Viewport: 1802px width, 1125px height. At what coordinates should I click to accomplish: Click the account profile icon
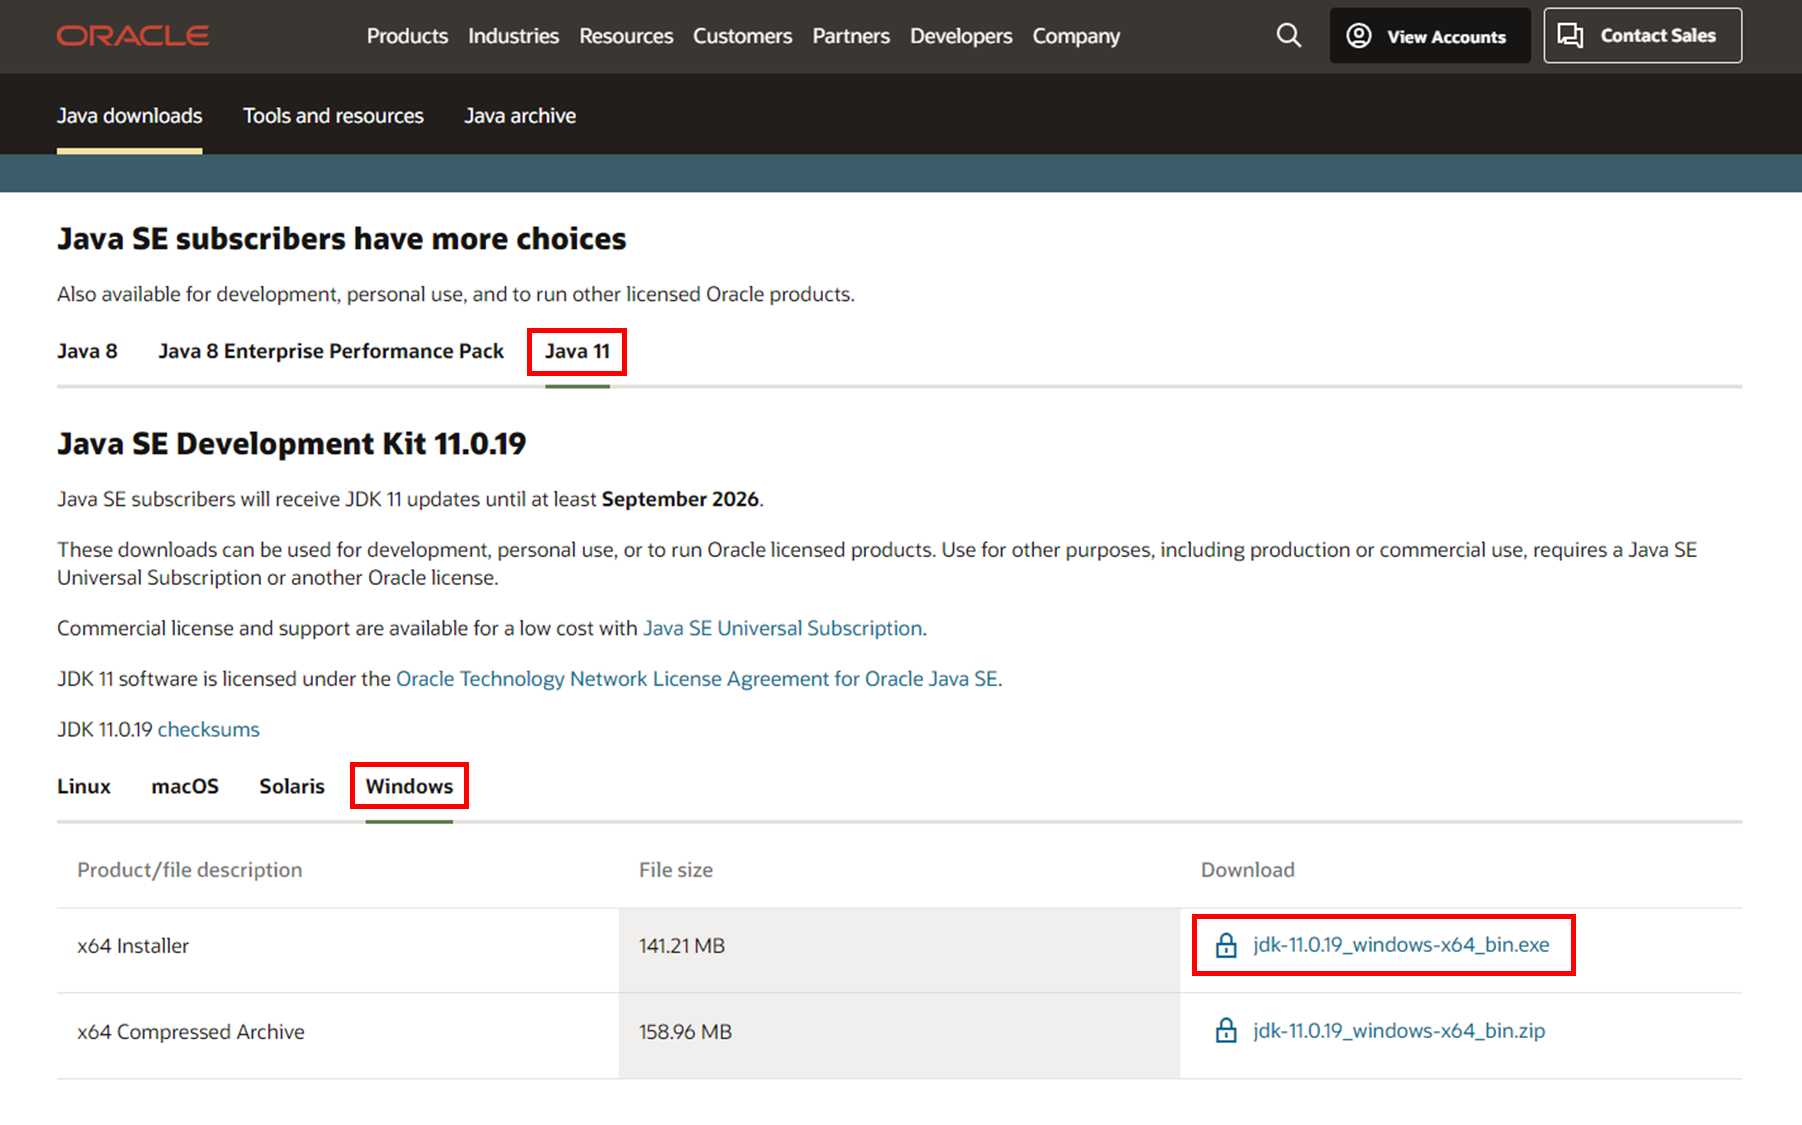tap(1359, 36)
